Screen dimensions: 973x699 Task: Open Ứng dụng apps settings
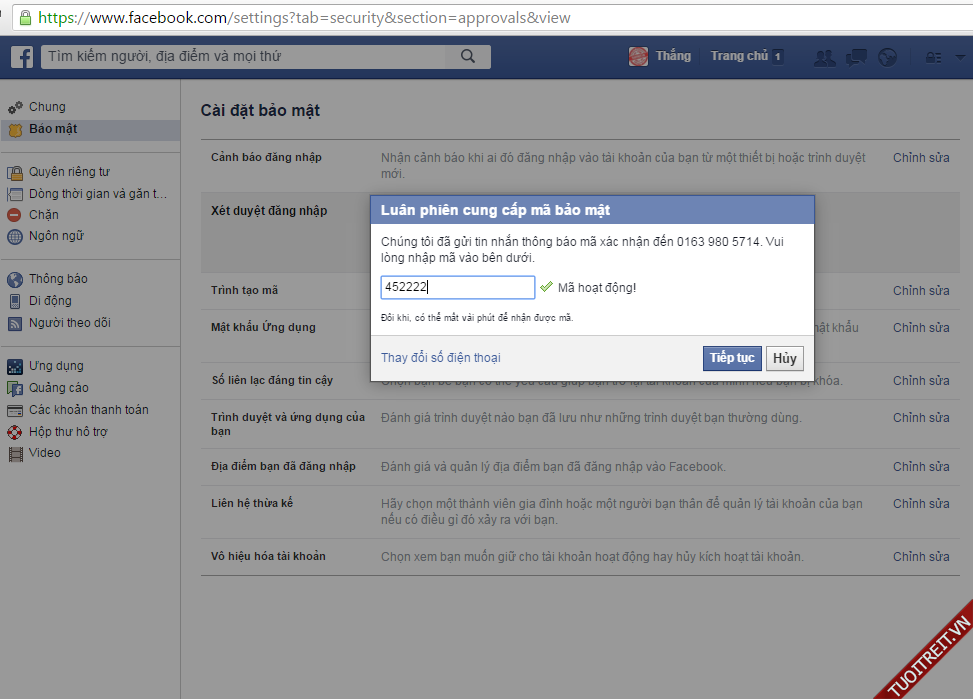point(55,366)
